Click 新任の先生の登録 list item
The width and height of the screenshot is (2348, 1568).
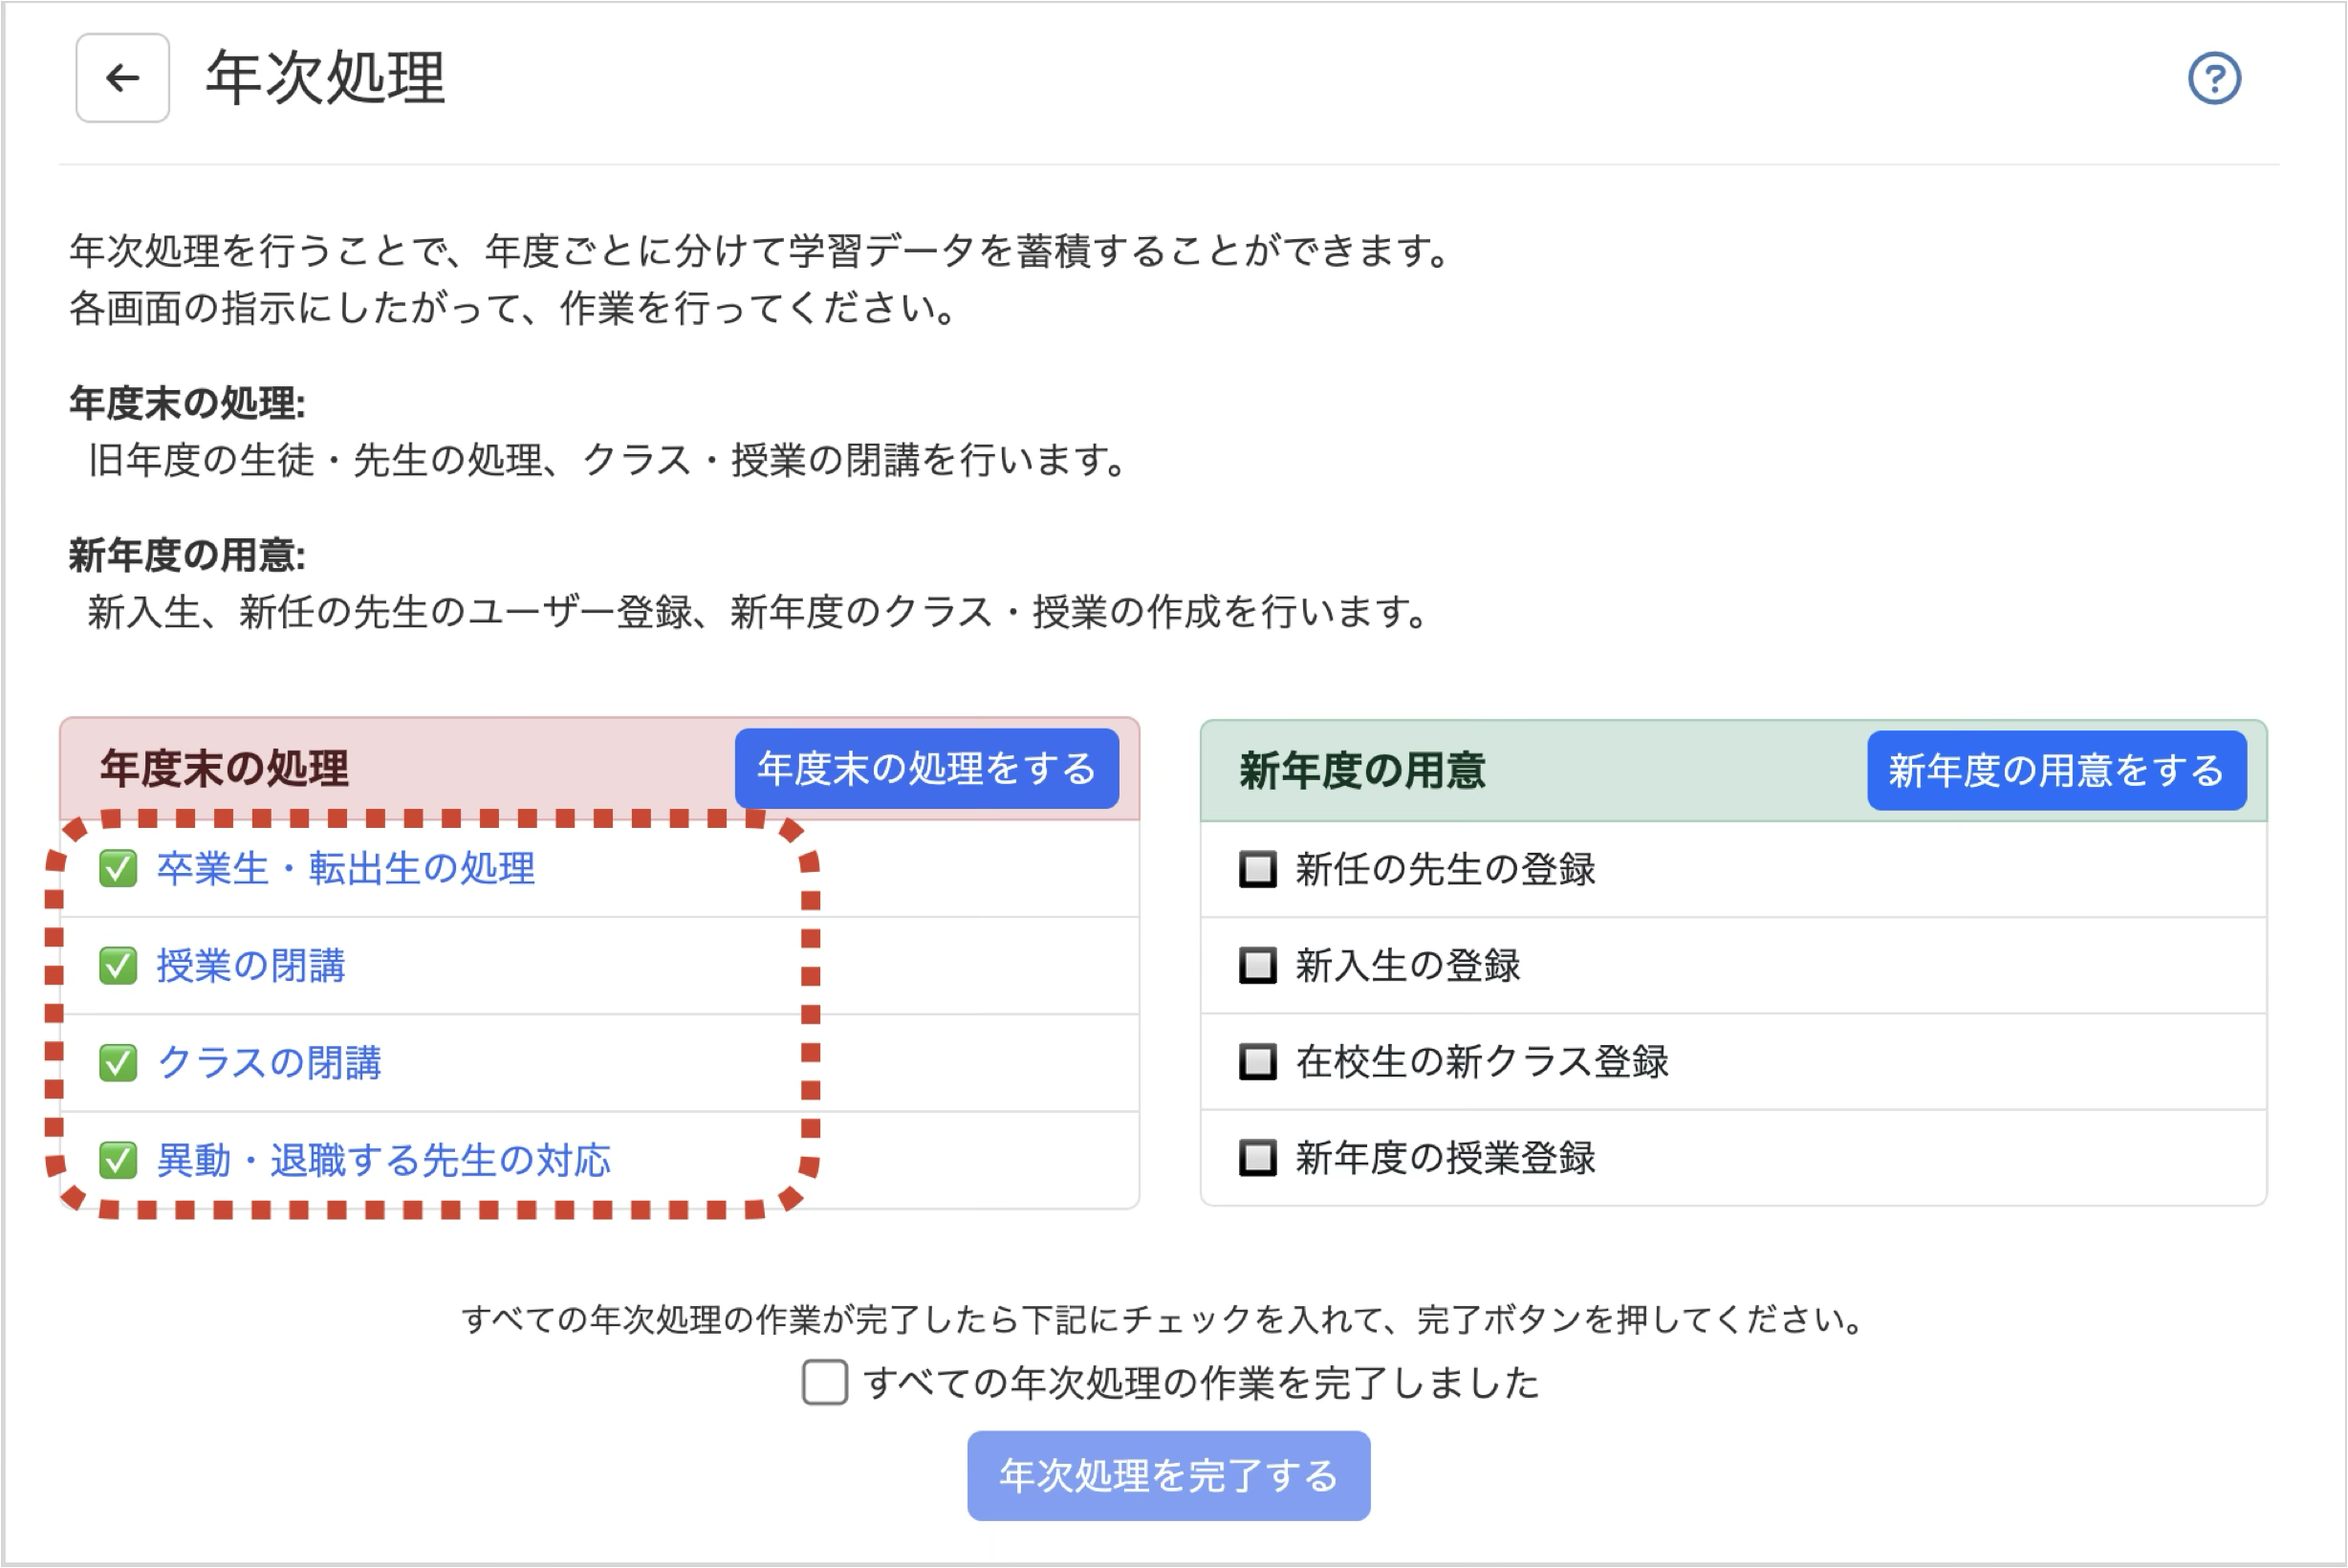pyautogui.click(x=1445, y=869)
